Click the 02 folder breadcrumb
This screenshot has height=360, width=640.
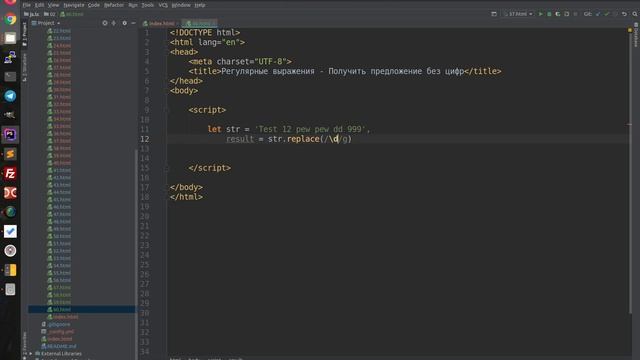coord(49,14)
